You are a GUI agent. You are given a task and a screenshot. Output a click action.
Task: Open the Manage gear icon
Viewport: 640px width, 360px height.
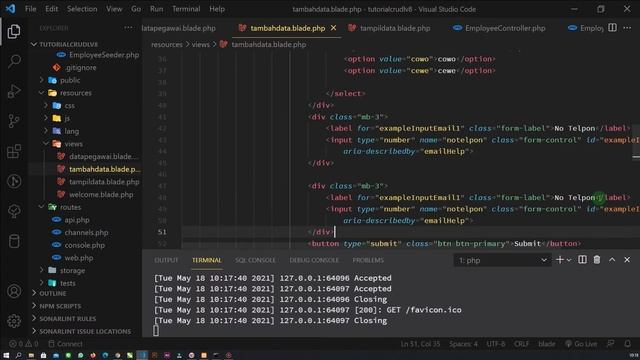tap(14, 321)
